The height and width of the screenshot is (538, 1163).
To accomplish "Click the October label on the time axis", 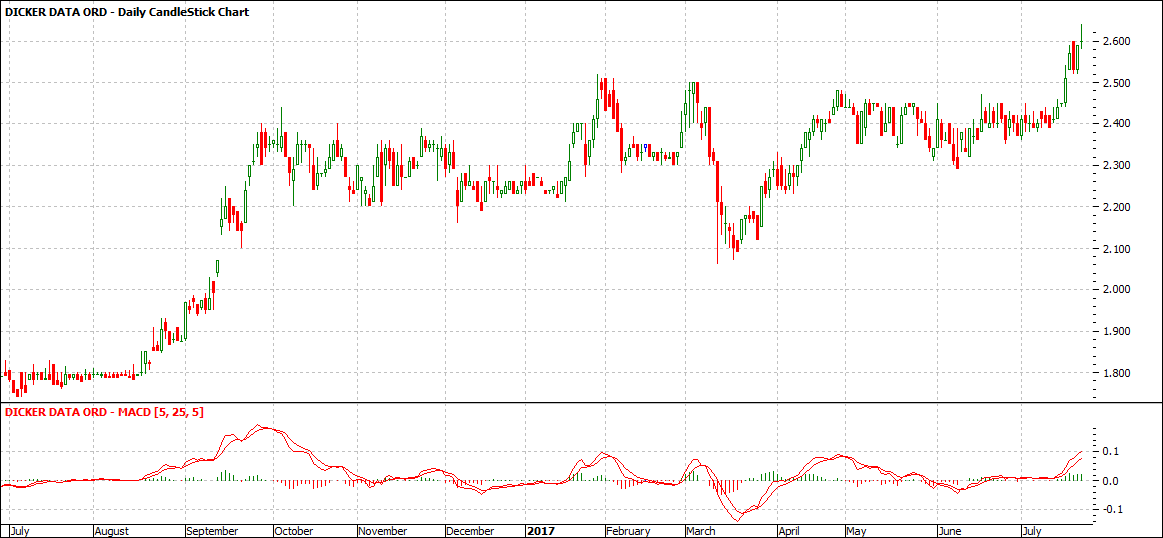I will point(294,531).
